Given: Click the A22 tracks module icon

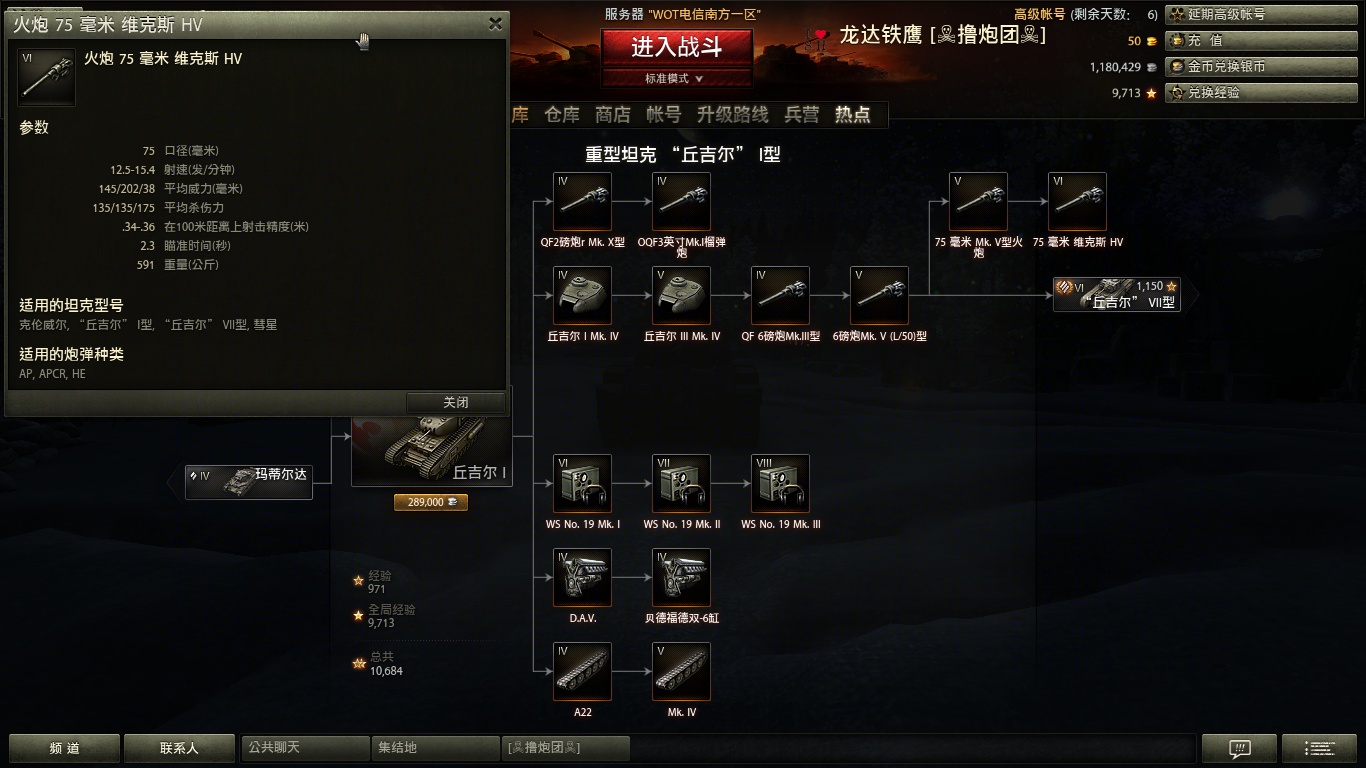Looking at the screenshot, I should click(582, 671).
